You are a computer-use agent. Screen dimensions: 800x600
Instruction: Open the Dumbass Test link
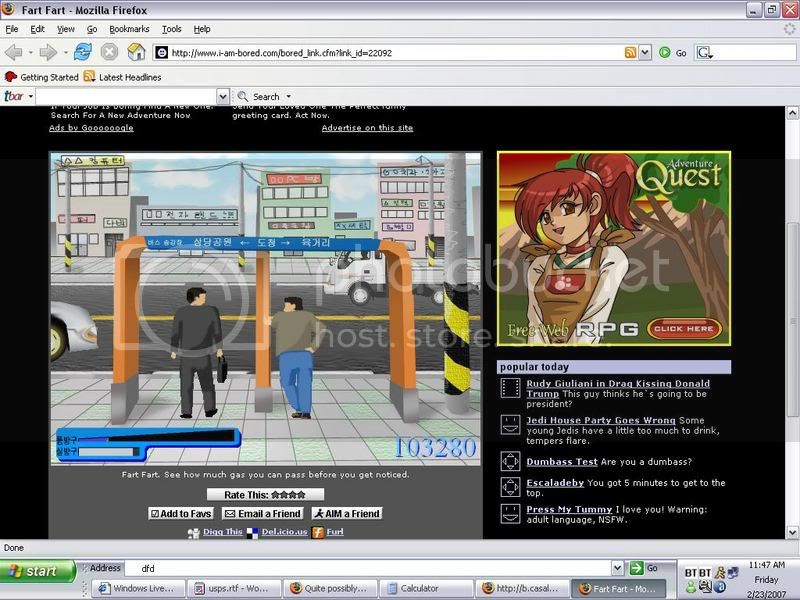[562, 462]
